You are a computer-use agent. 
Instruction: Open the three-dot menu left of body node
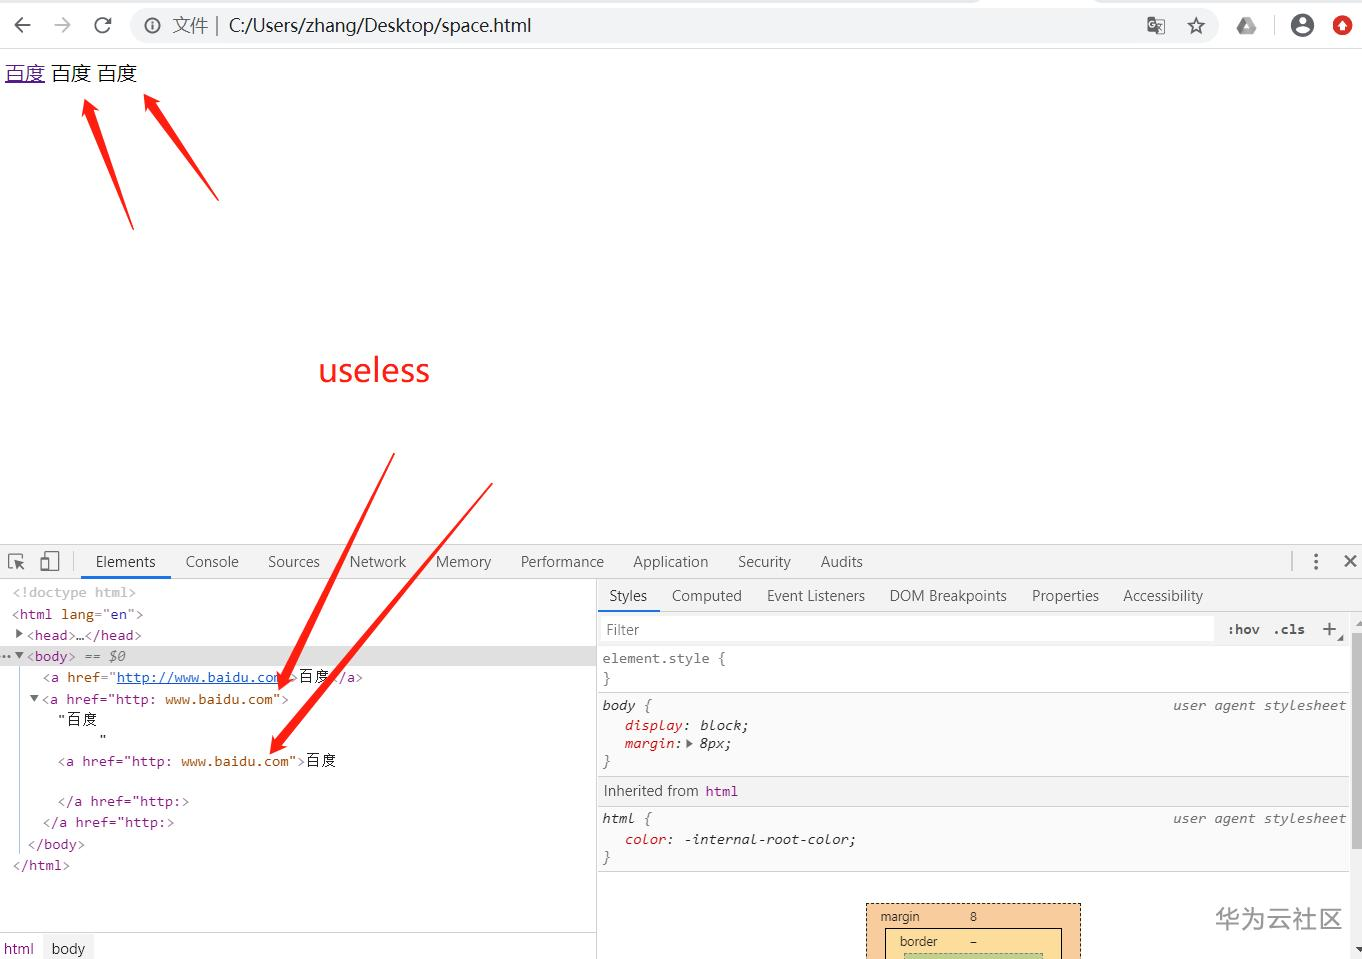(6, 657)
